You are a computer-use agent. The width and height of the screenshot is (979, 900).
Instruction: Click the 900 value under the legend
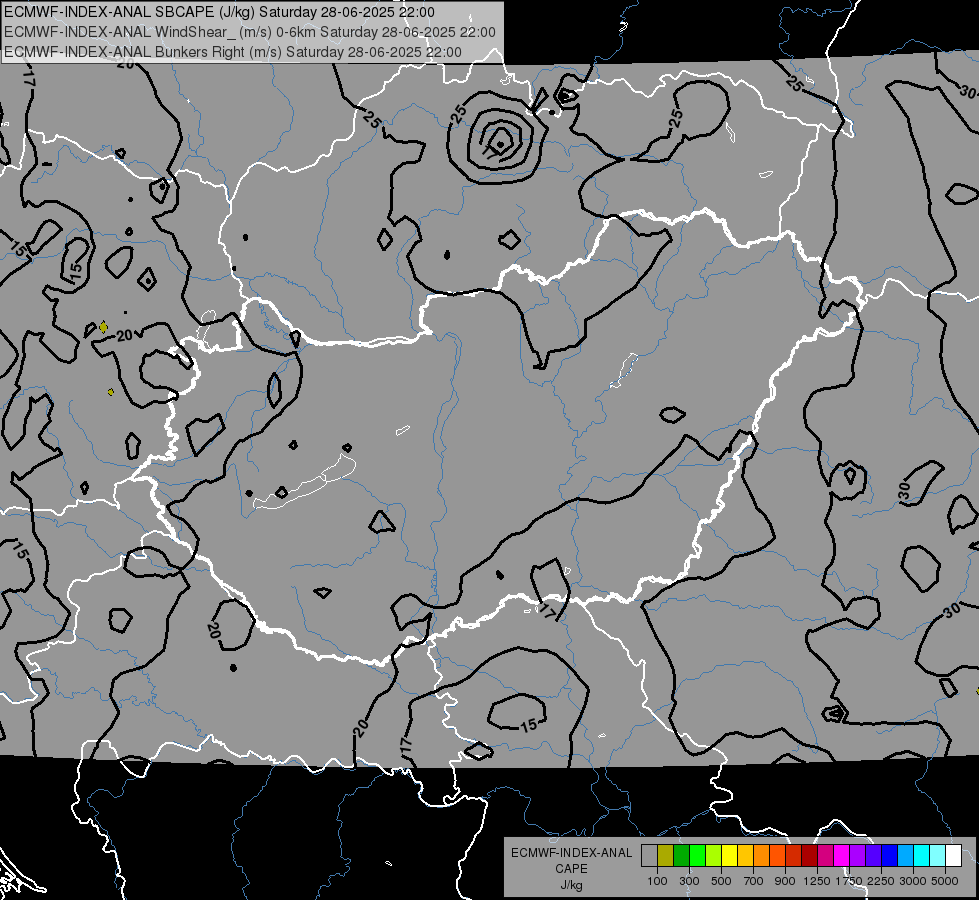click(x=785, y=881)
